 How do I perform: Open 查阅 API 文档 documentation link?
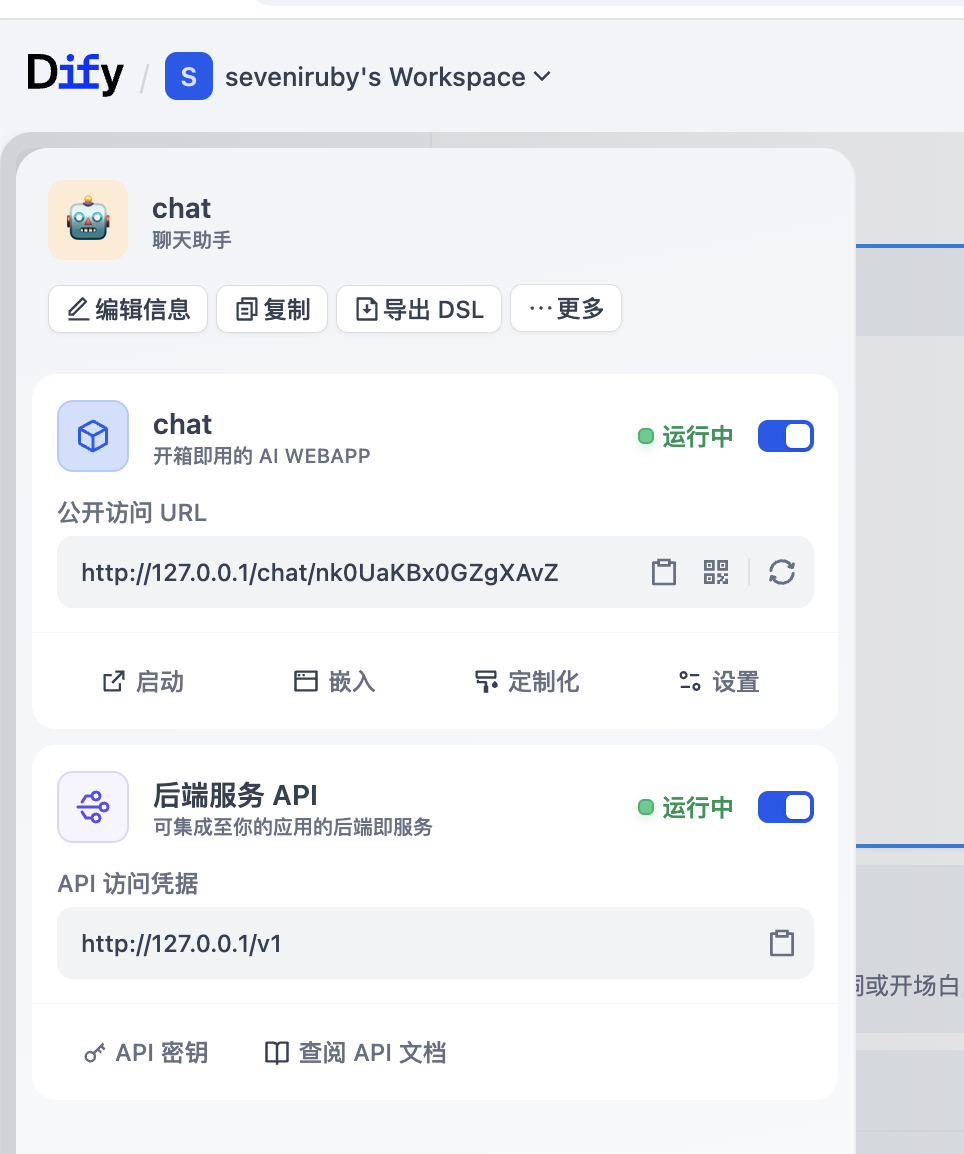(355, 1053)
